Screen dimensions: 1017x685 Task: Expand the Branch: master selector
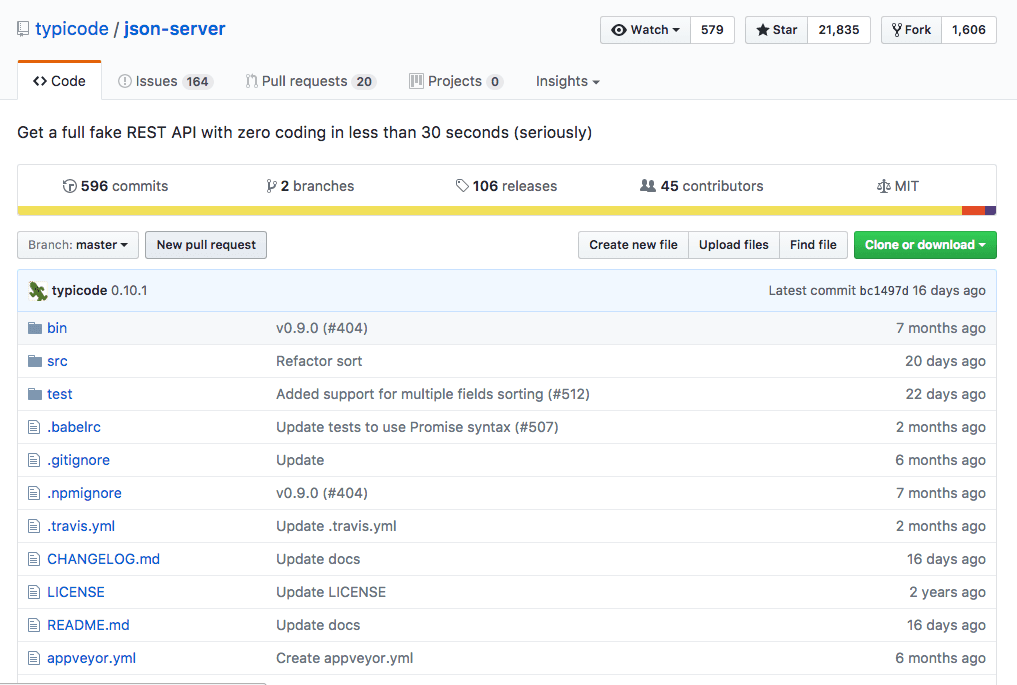point(78,245)
